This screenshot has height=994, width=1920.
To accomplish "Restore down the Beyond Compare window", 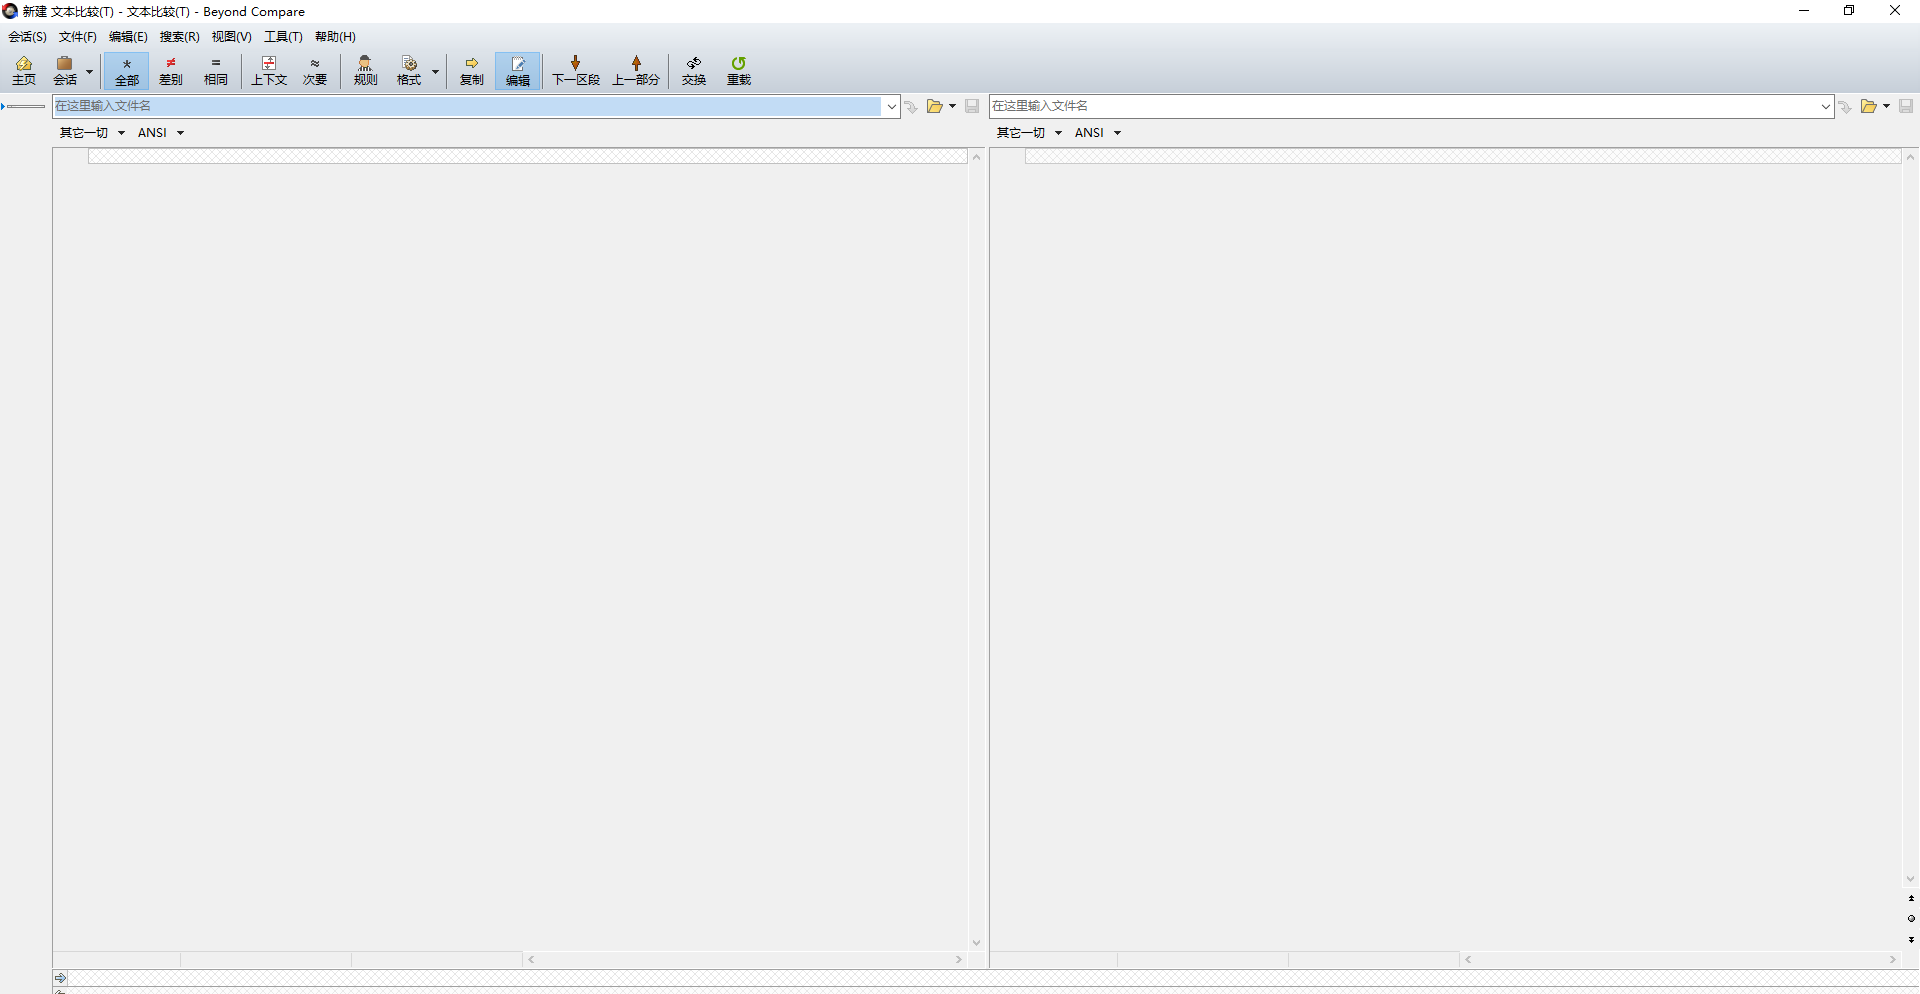I will tap(1849, 11).
